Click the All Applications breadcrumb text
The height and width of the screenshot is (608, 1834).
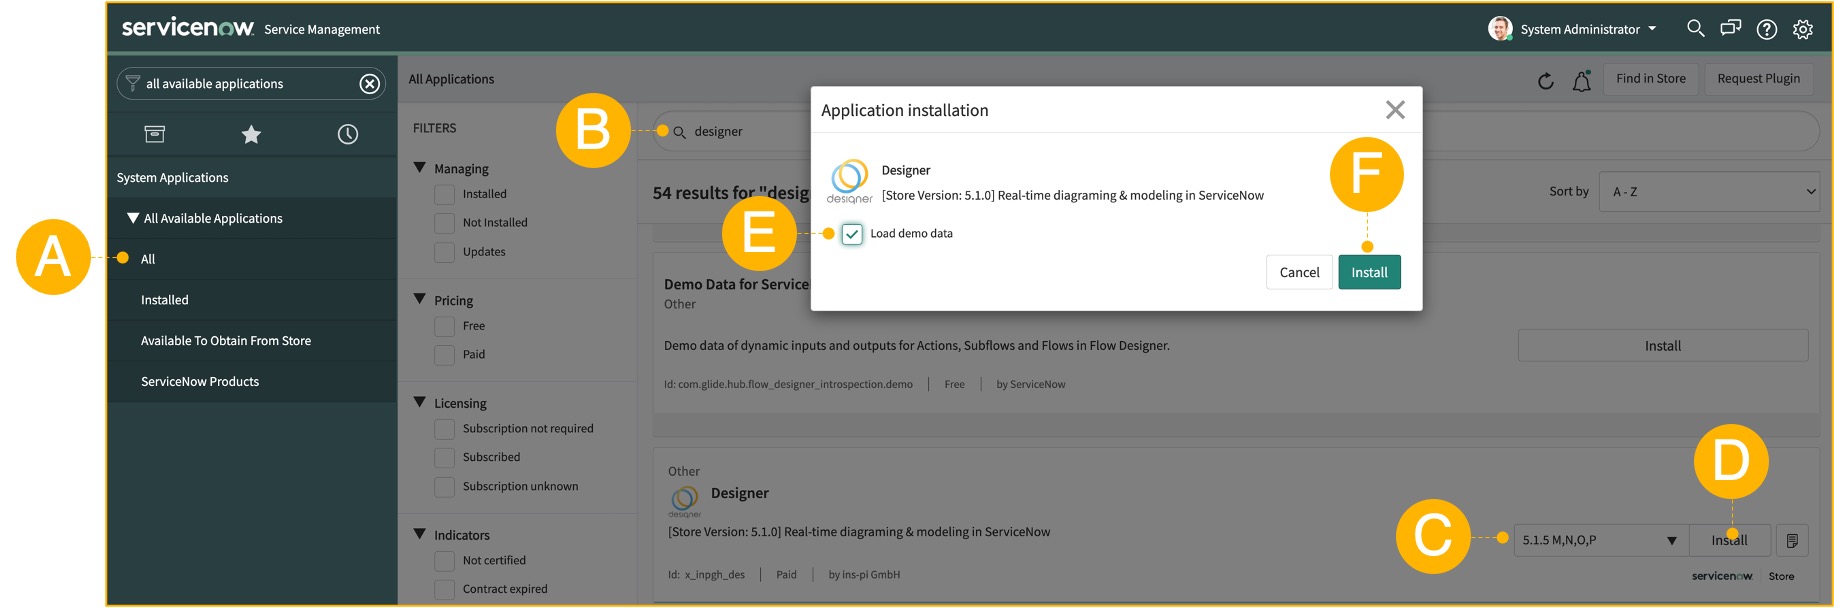[x=451, y=79]
